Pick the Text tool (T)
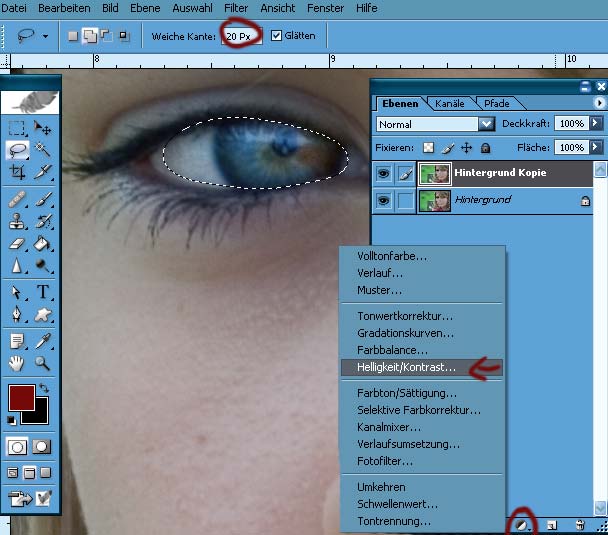The image size is (608, 535). [44, 292]
